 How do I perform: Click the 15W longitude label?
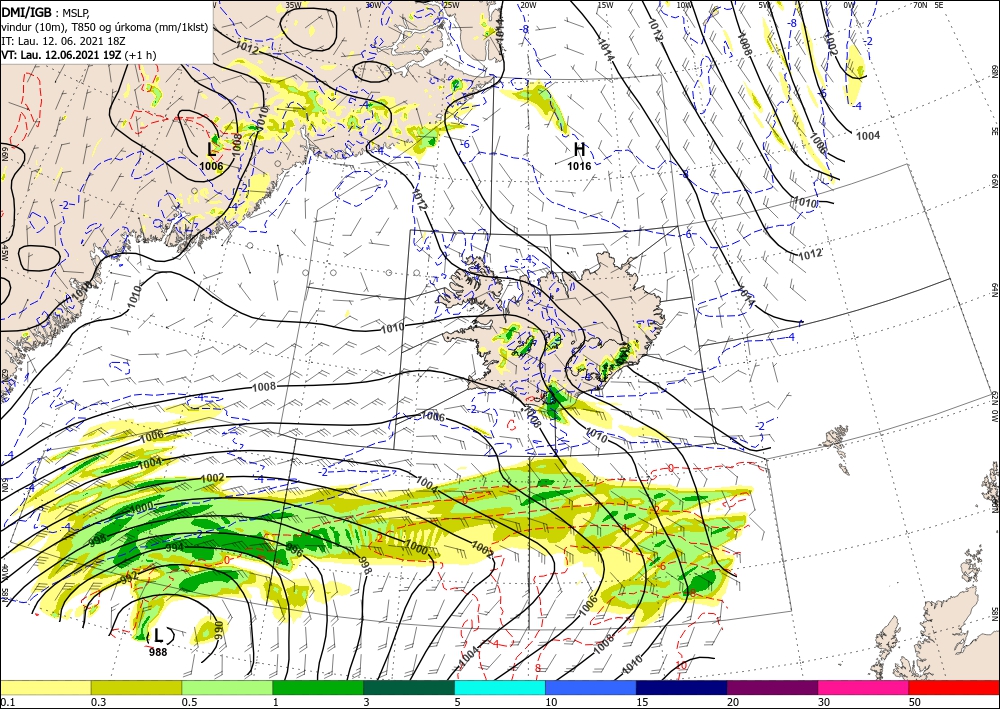tap(605, 5)
